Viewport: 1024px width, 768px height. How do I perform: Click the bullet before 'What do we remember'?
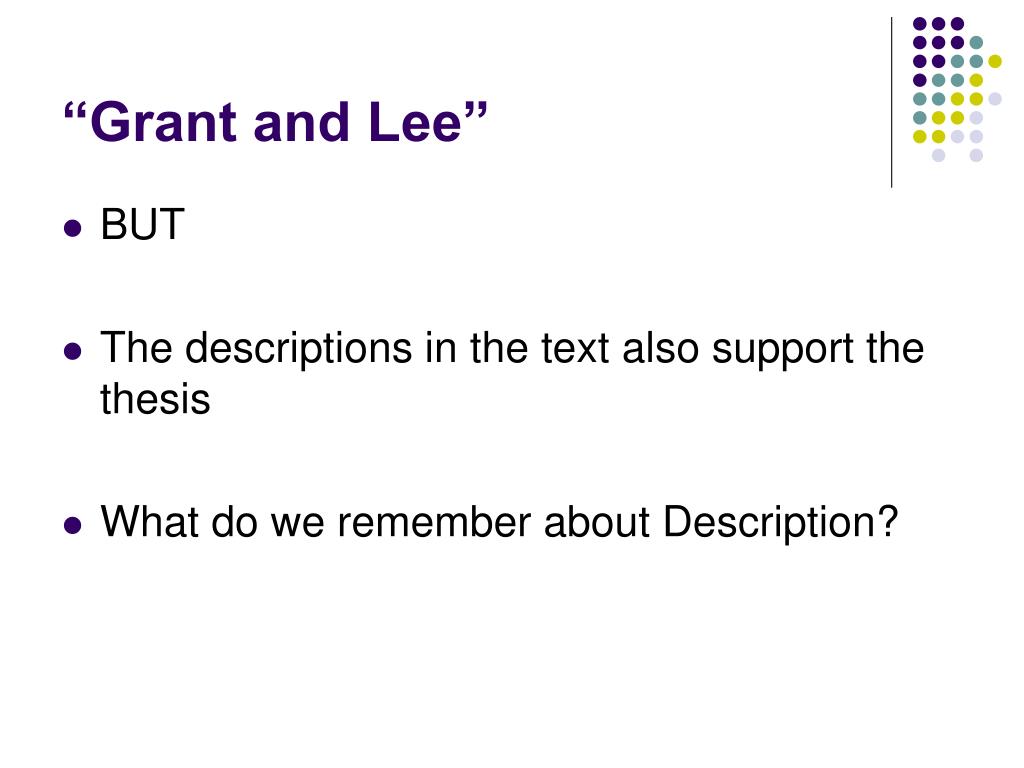point(72,526)
